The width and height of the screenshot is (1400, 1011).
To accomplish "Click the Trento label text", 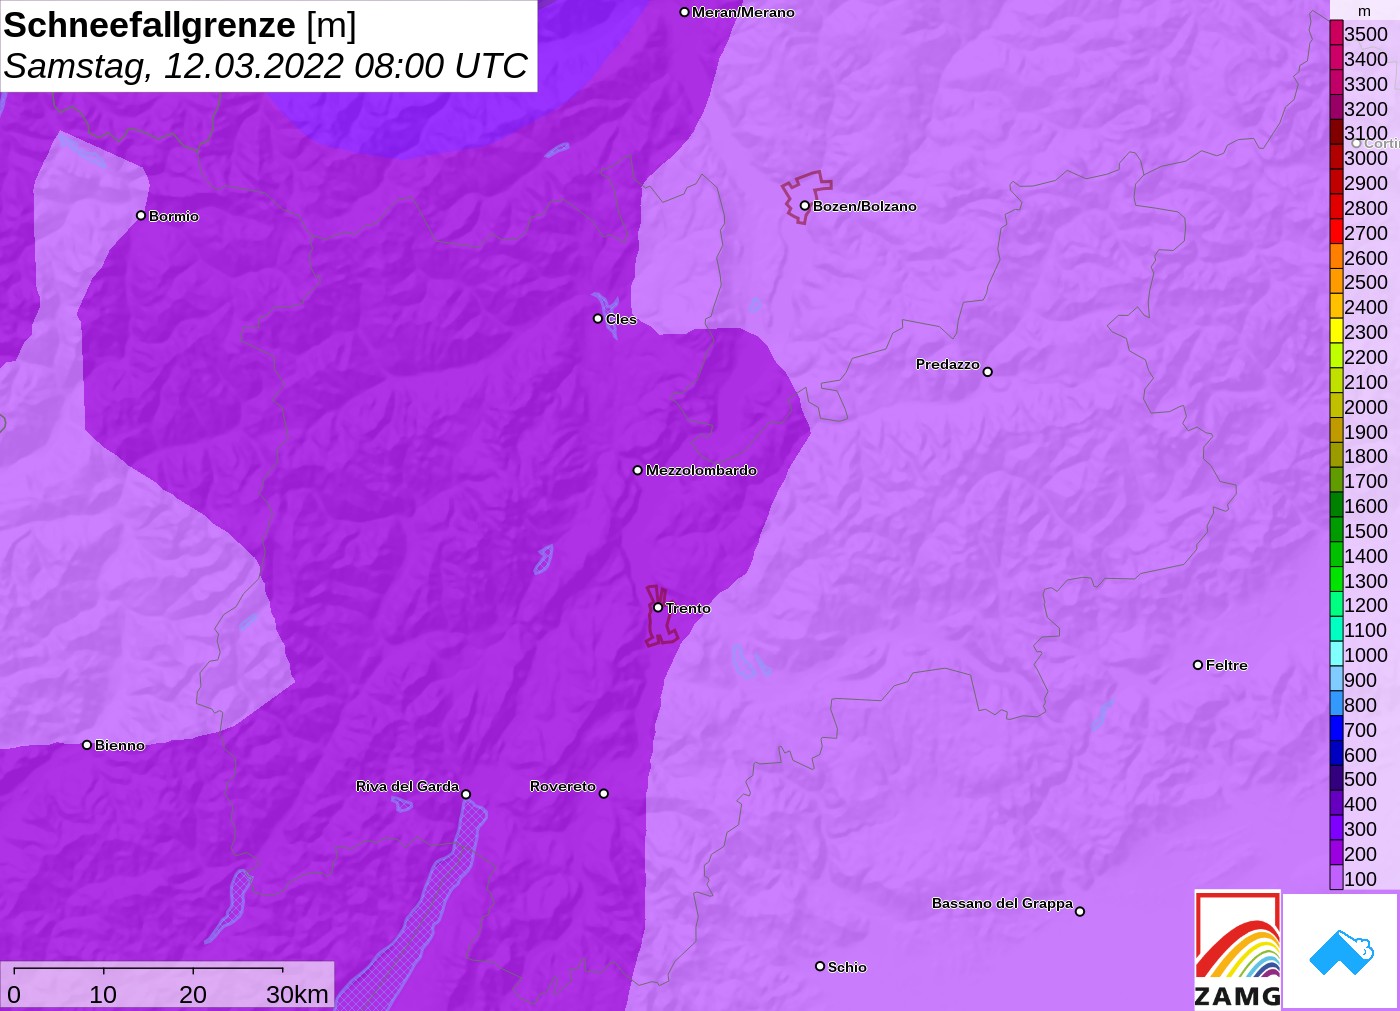I will pos(688,608).
